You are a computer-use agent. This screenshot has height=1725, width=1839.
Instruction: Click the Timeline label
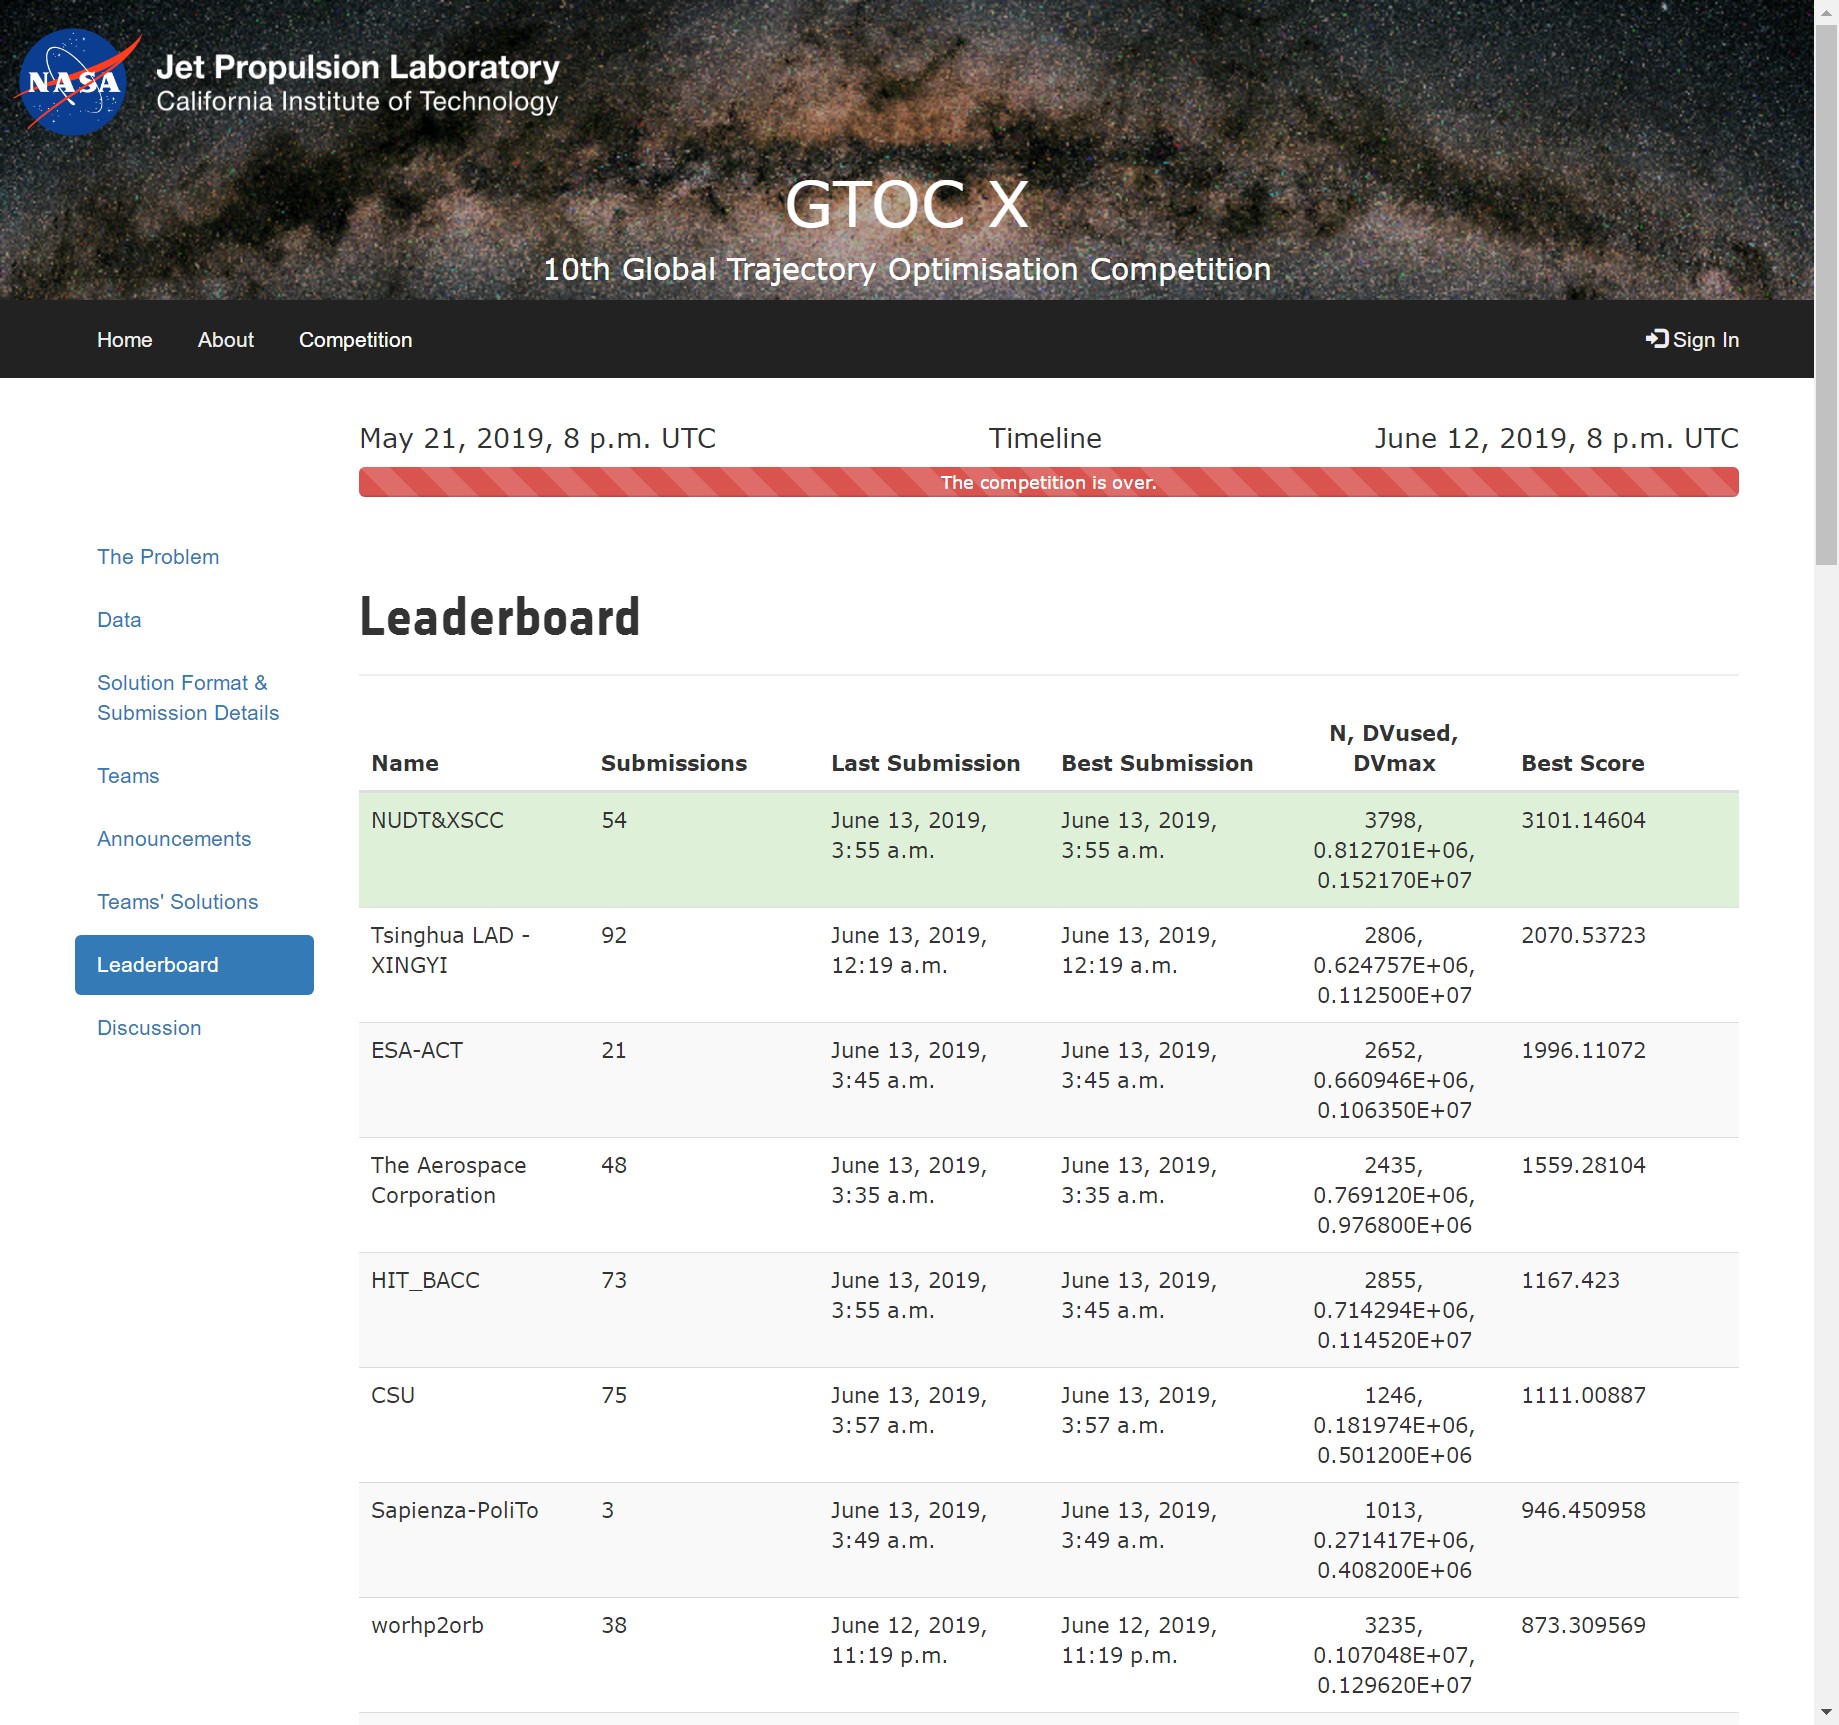click(x=1045, y=438)
